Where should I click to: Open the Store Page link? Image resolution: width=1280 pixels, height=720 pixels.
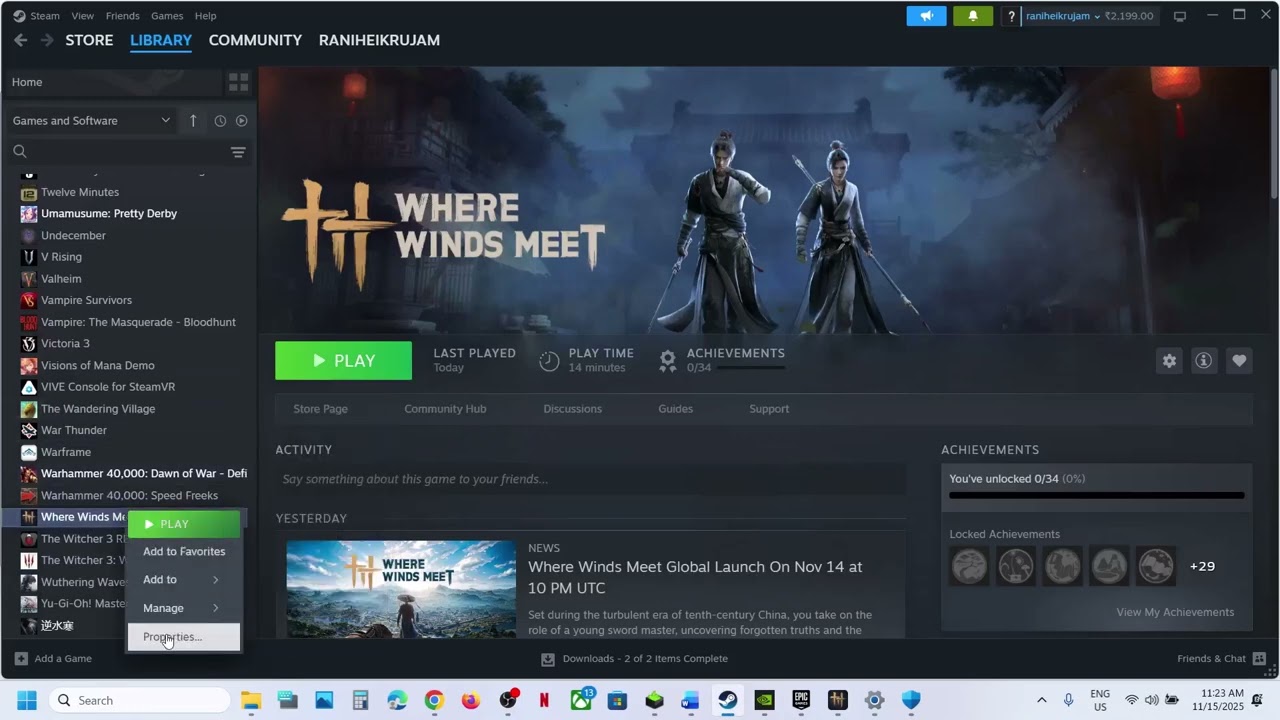point(320,409)
